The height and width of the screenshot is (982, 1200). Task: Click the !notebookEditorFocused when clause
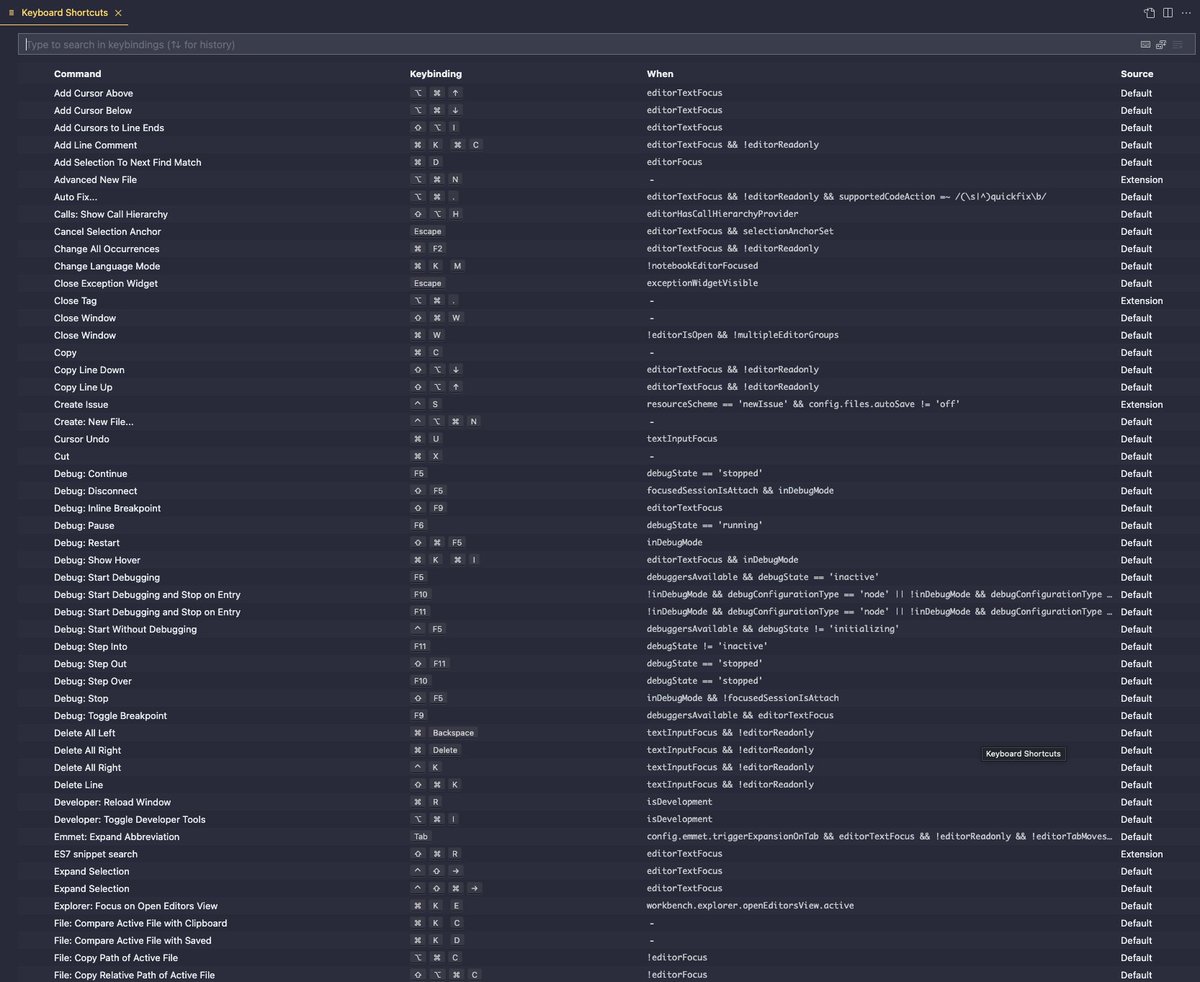point(702,266)
